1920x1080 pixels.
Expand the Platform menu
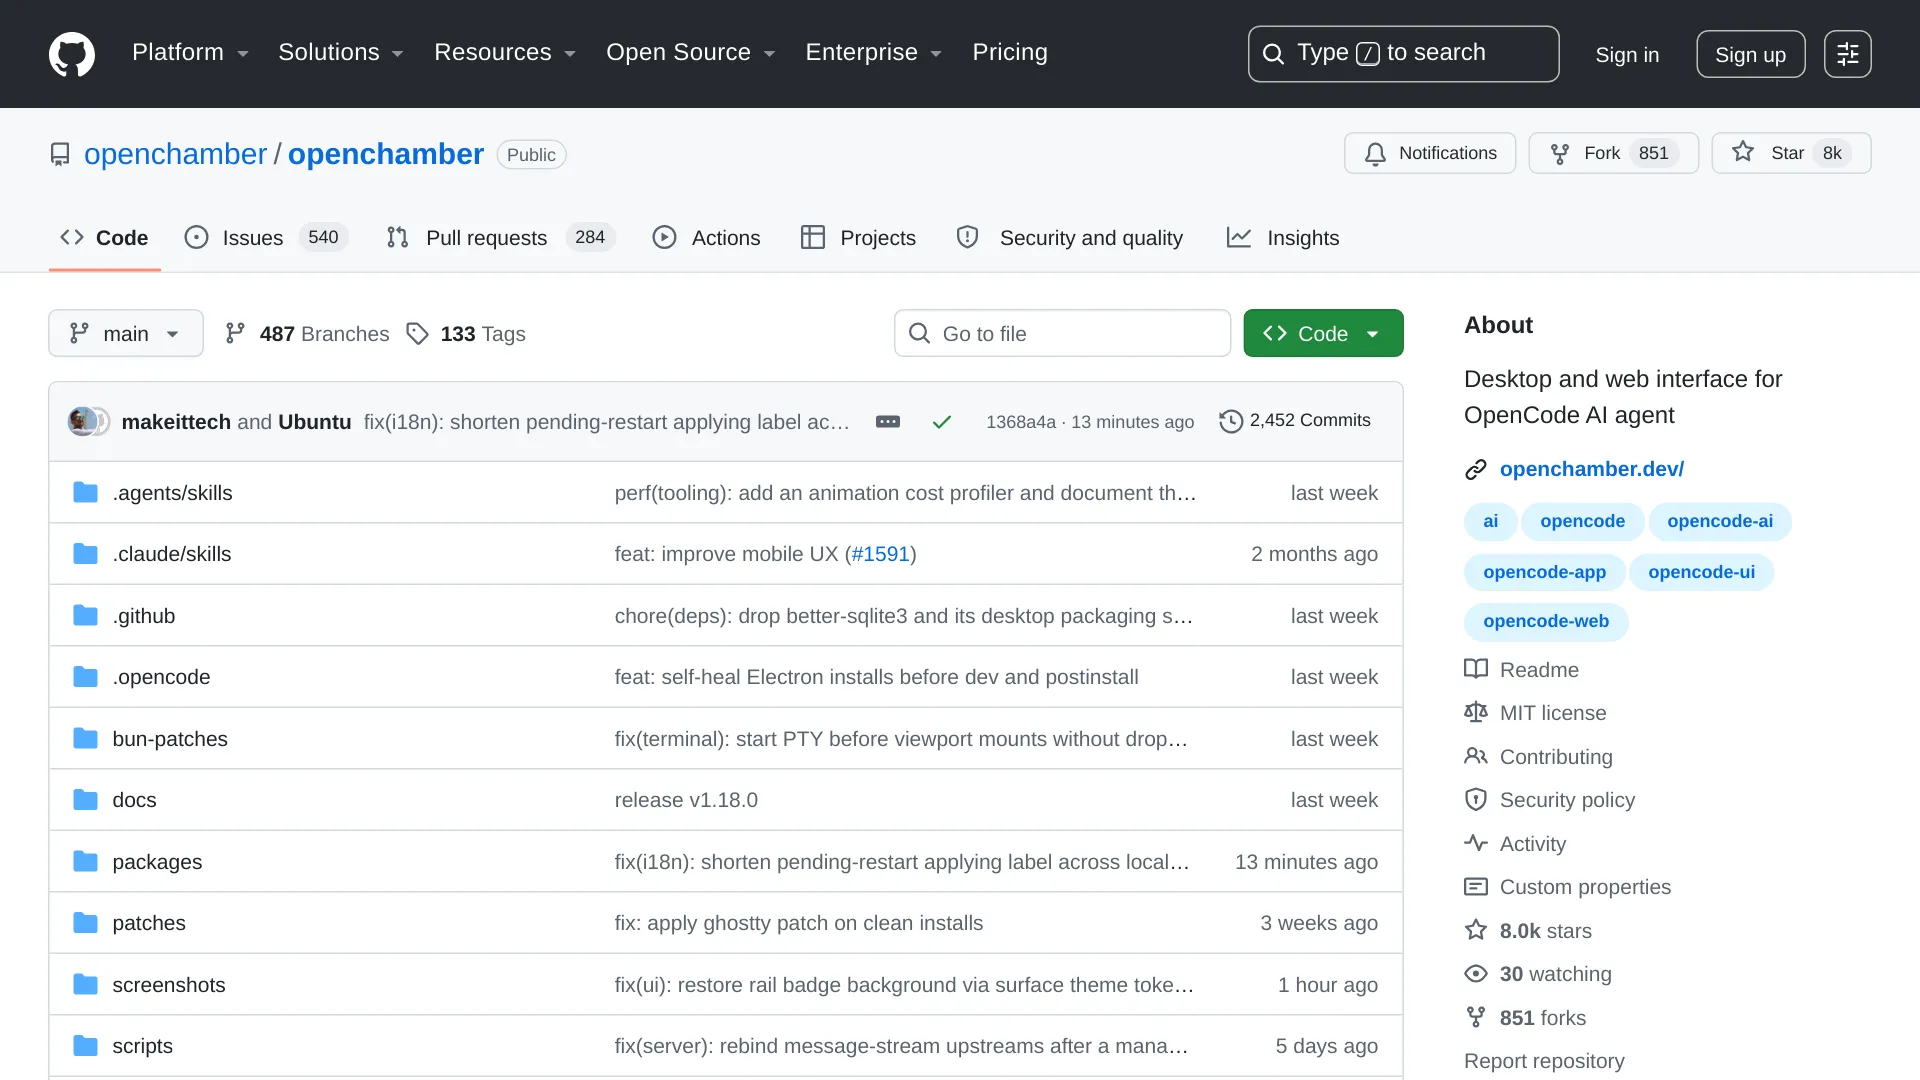pyautogui.click(x=190, y=53)
